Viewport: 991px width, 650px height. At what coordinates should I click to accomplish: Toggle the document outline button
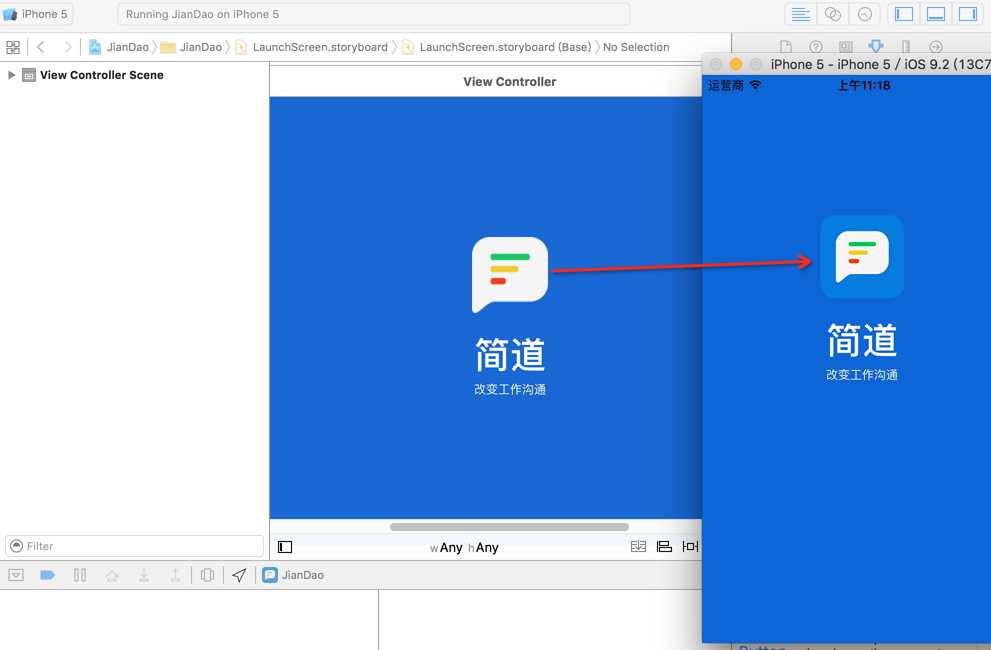pyautogui.click(x=285, y=547)
